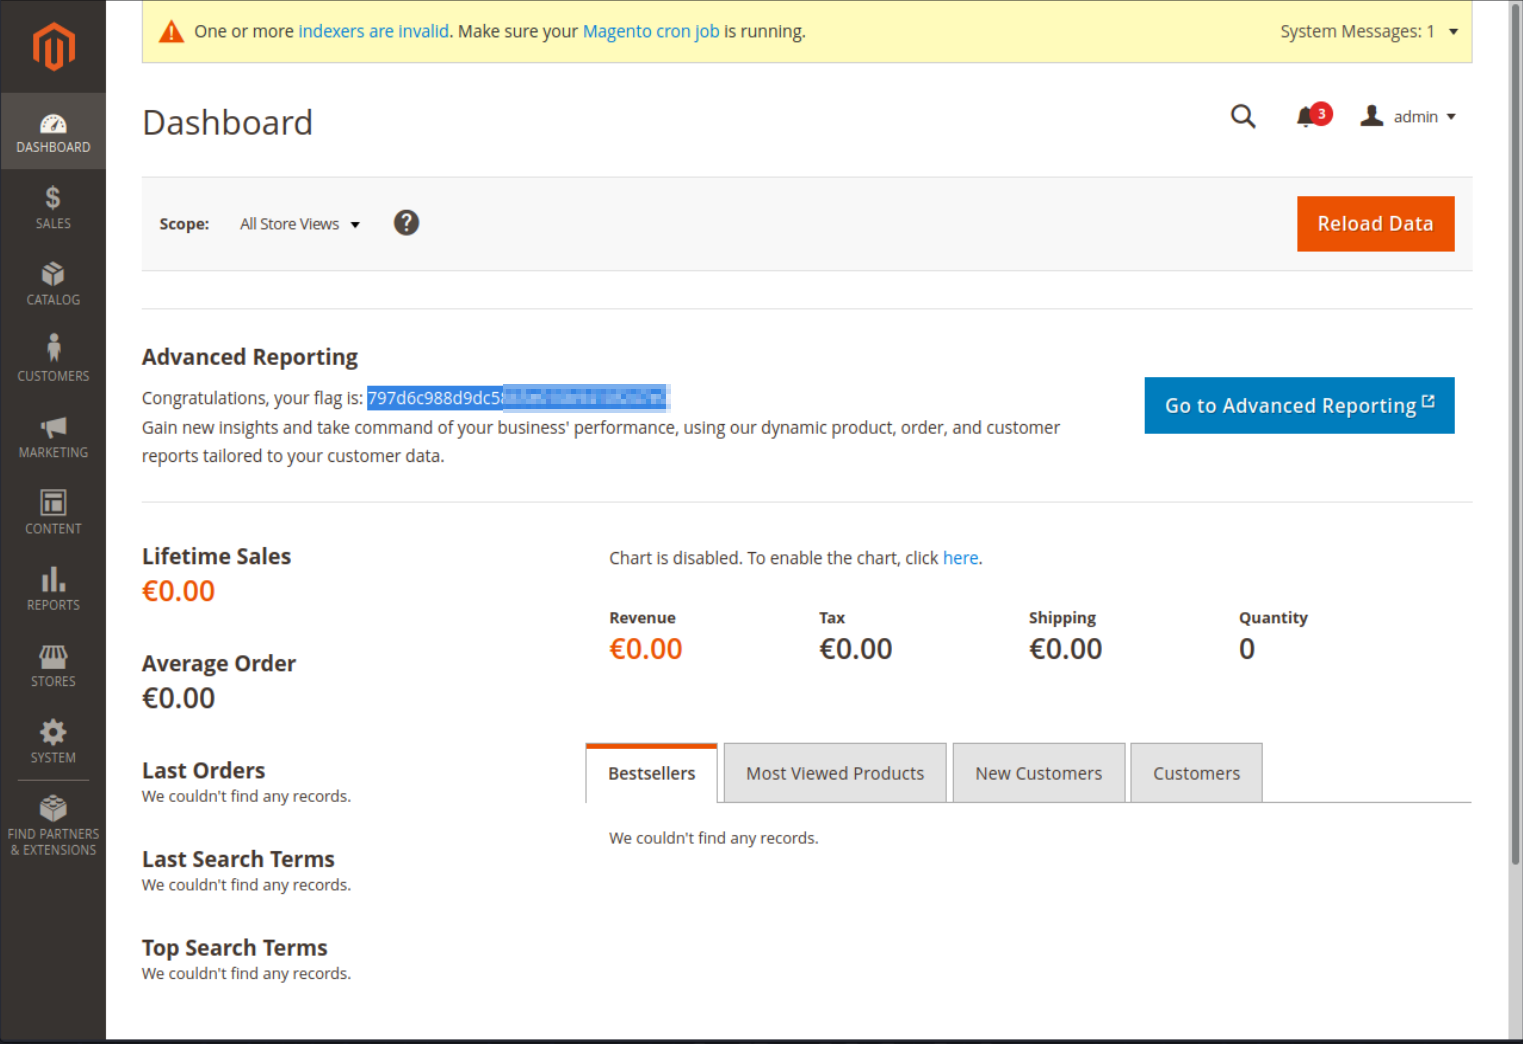Viewport: 1523px width, 1044px height.
Task: Open the Catalog menu
Action: (x=53, y=284)
